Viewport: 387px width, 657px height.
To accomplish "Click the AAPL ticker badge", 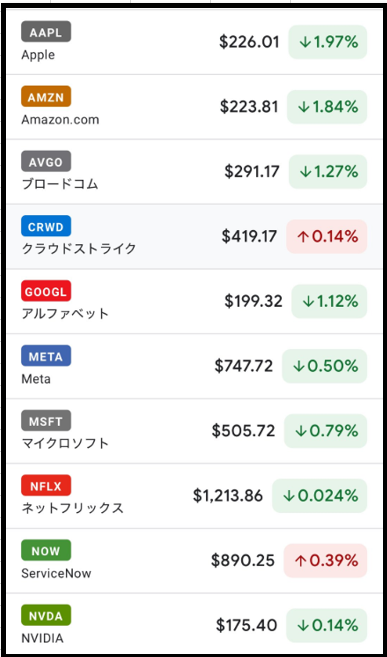I will 46,31.
